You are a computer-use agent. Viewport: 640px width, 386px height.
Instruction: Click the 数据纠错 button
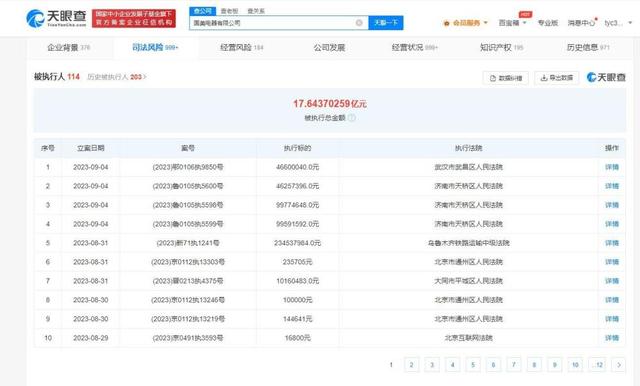pyautogui.click(x=506, y=78)
